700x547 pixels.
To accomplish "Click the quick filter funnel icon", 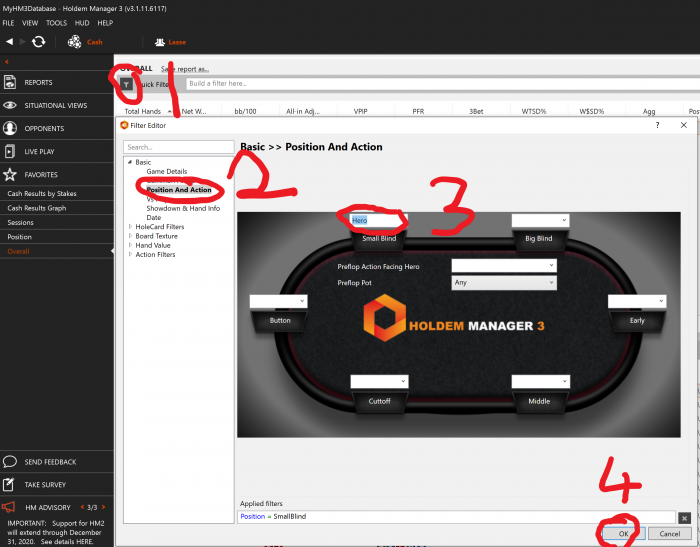I will coord(126,84).
